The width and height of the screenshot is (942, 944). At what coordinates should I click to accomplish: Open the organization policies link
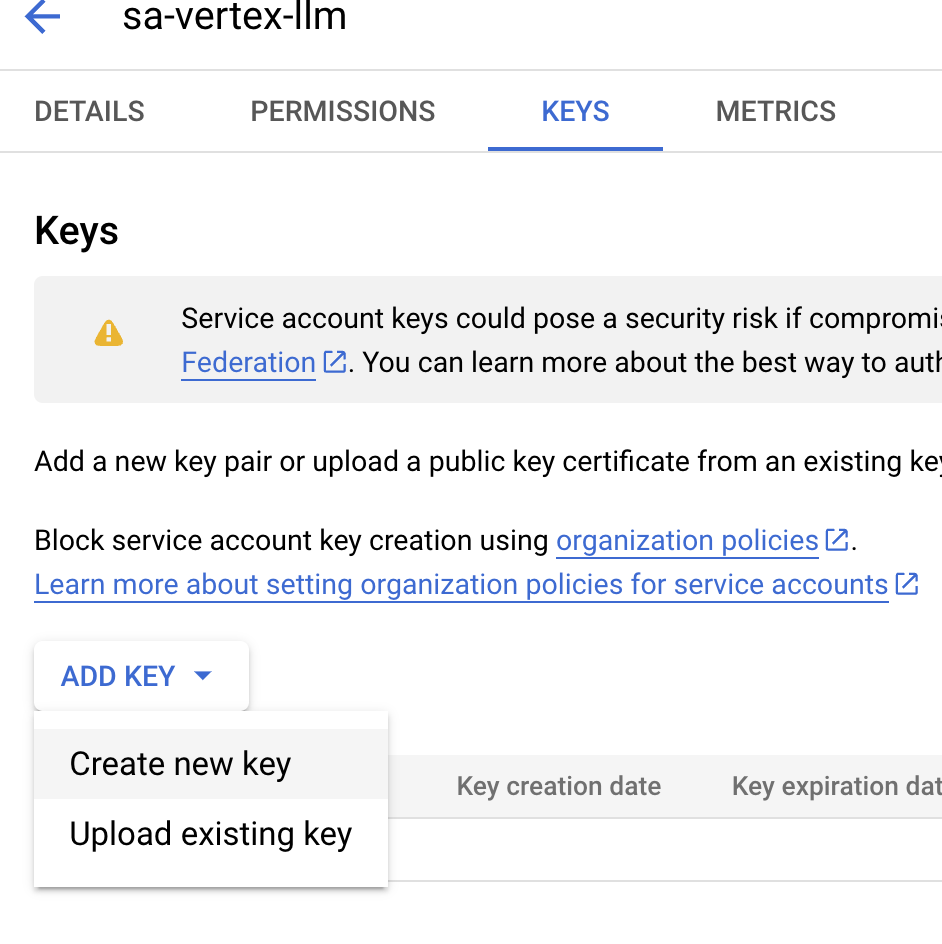[687, 541]
